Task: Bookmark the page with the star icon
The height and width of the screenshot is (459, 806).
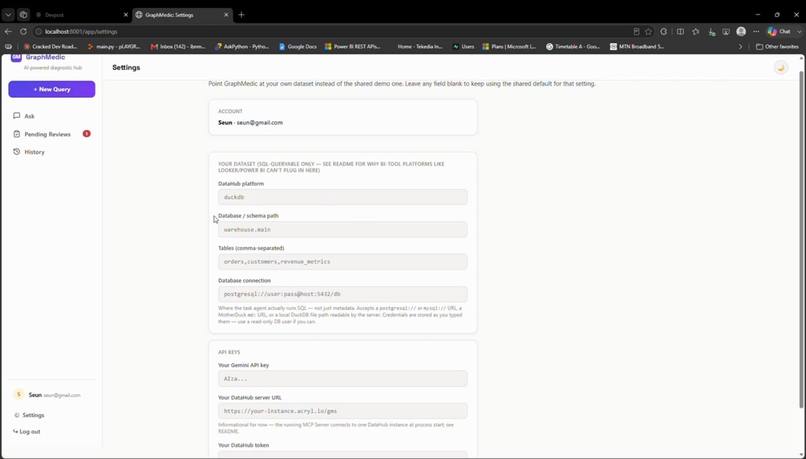Action: [649, 31]
